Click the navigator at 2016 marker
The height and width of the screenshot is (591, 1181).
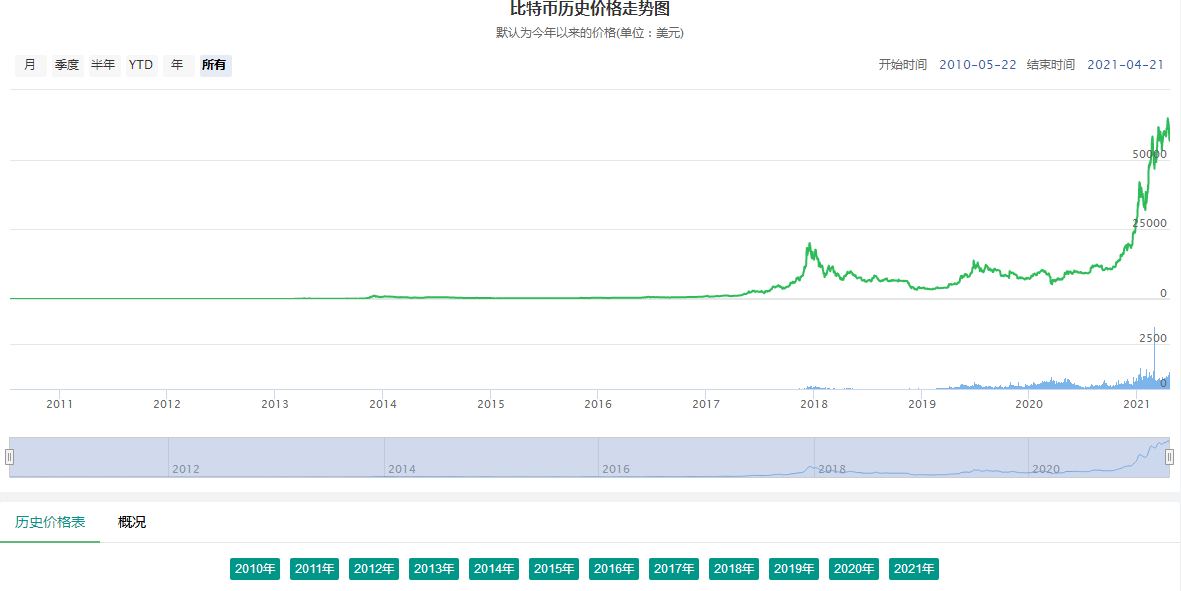[x=615, y=469]
